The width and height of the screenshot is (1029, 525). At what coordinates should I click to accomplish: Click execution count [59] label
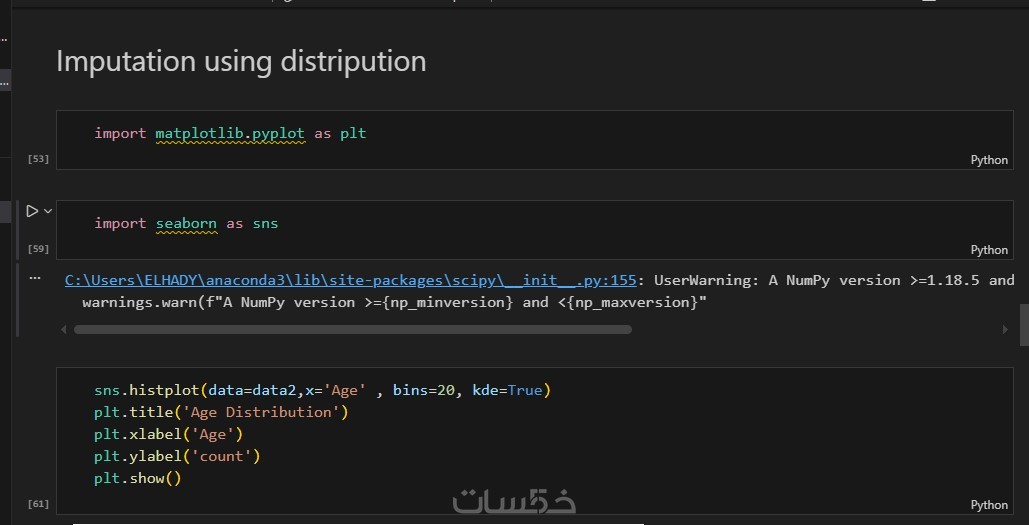click(x=39, y=248)
